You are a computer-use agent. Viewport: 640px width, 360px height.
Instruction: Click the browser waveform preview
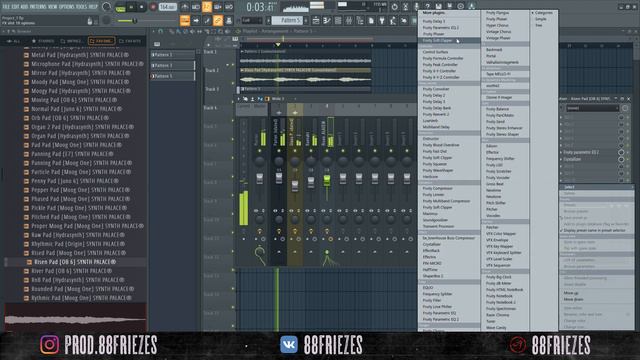point(76,318)
